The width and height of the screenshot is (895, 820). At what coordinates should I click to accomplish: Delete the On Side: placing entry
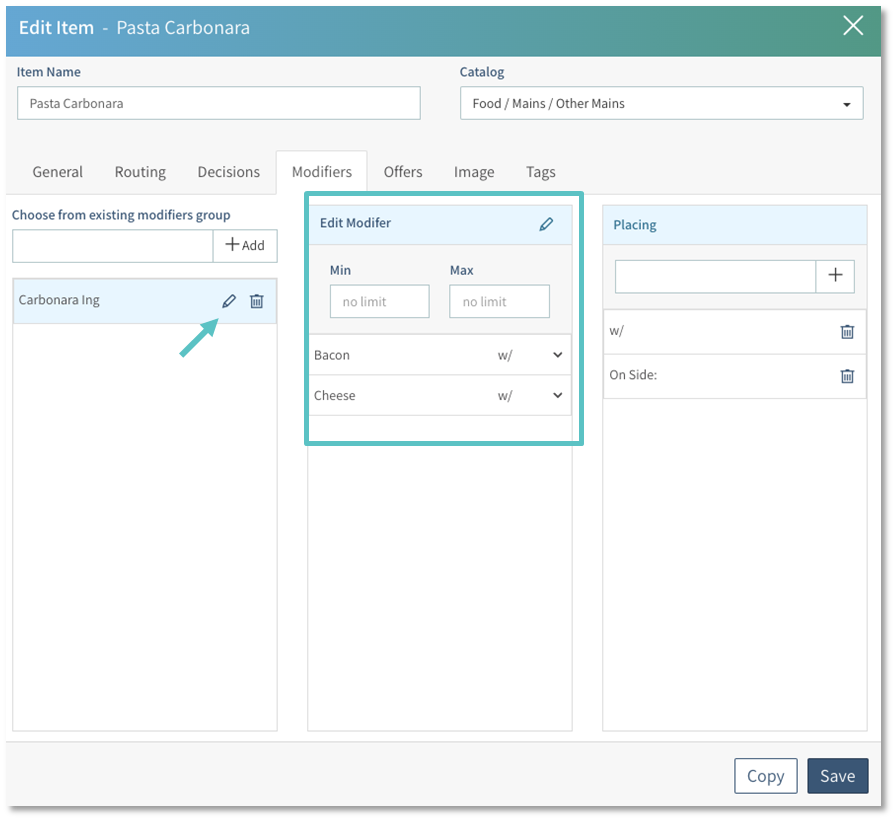pyautogui.click(x=847, y=376)
